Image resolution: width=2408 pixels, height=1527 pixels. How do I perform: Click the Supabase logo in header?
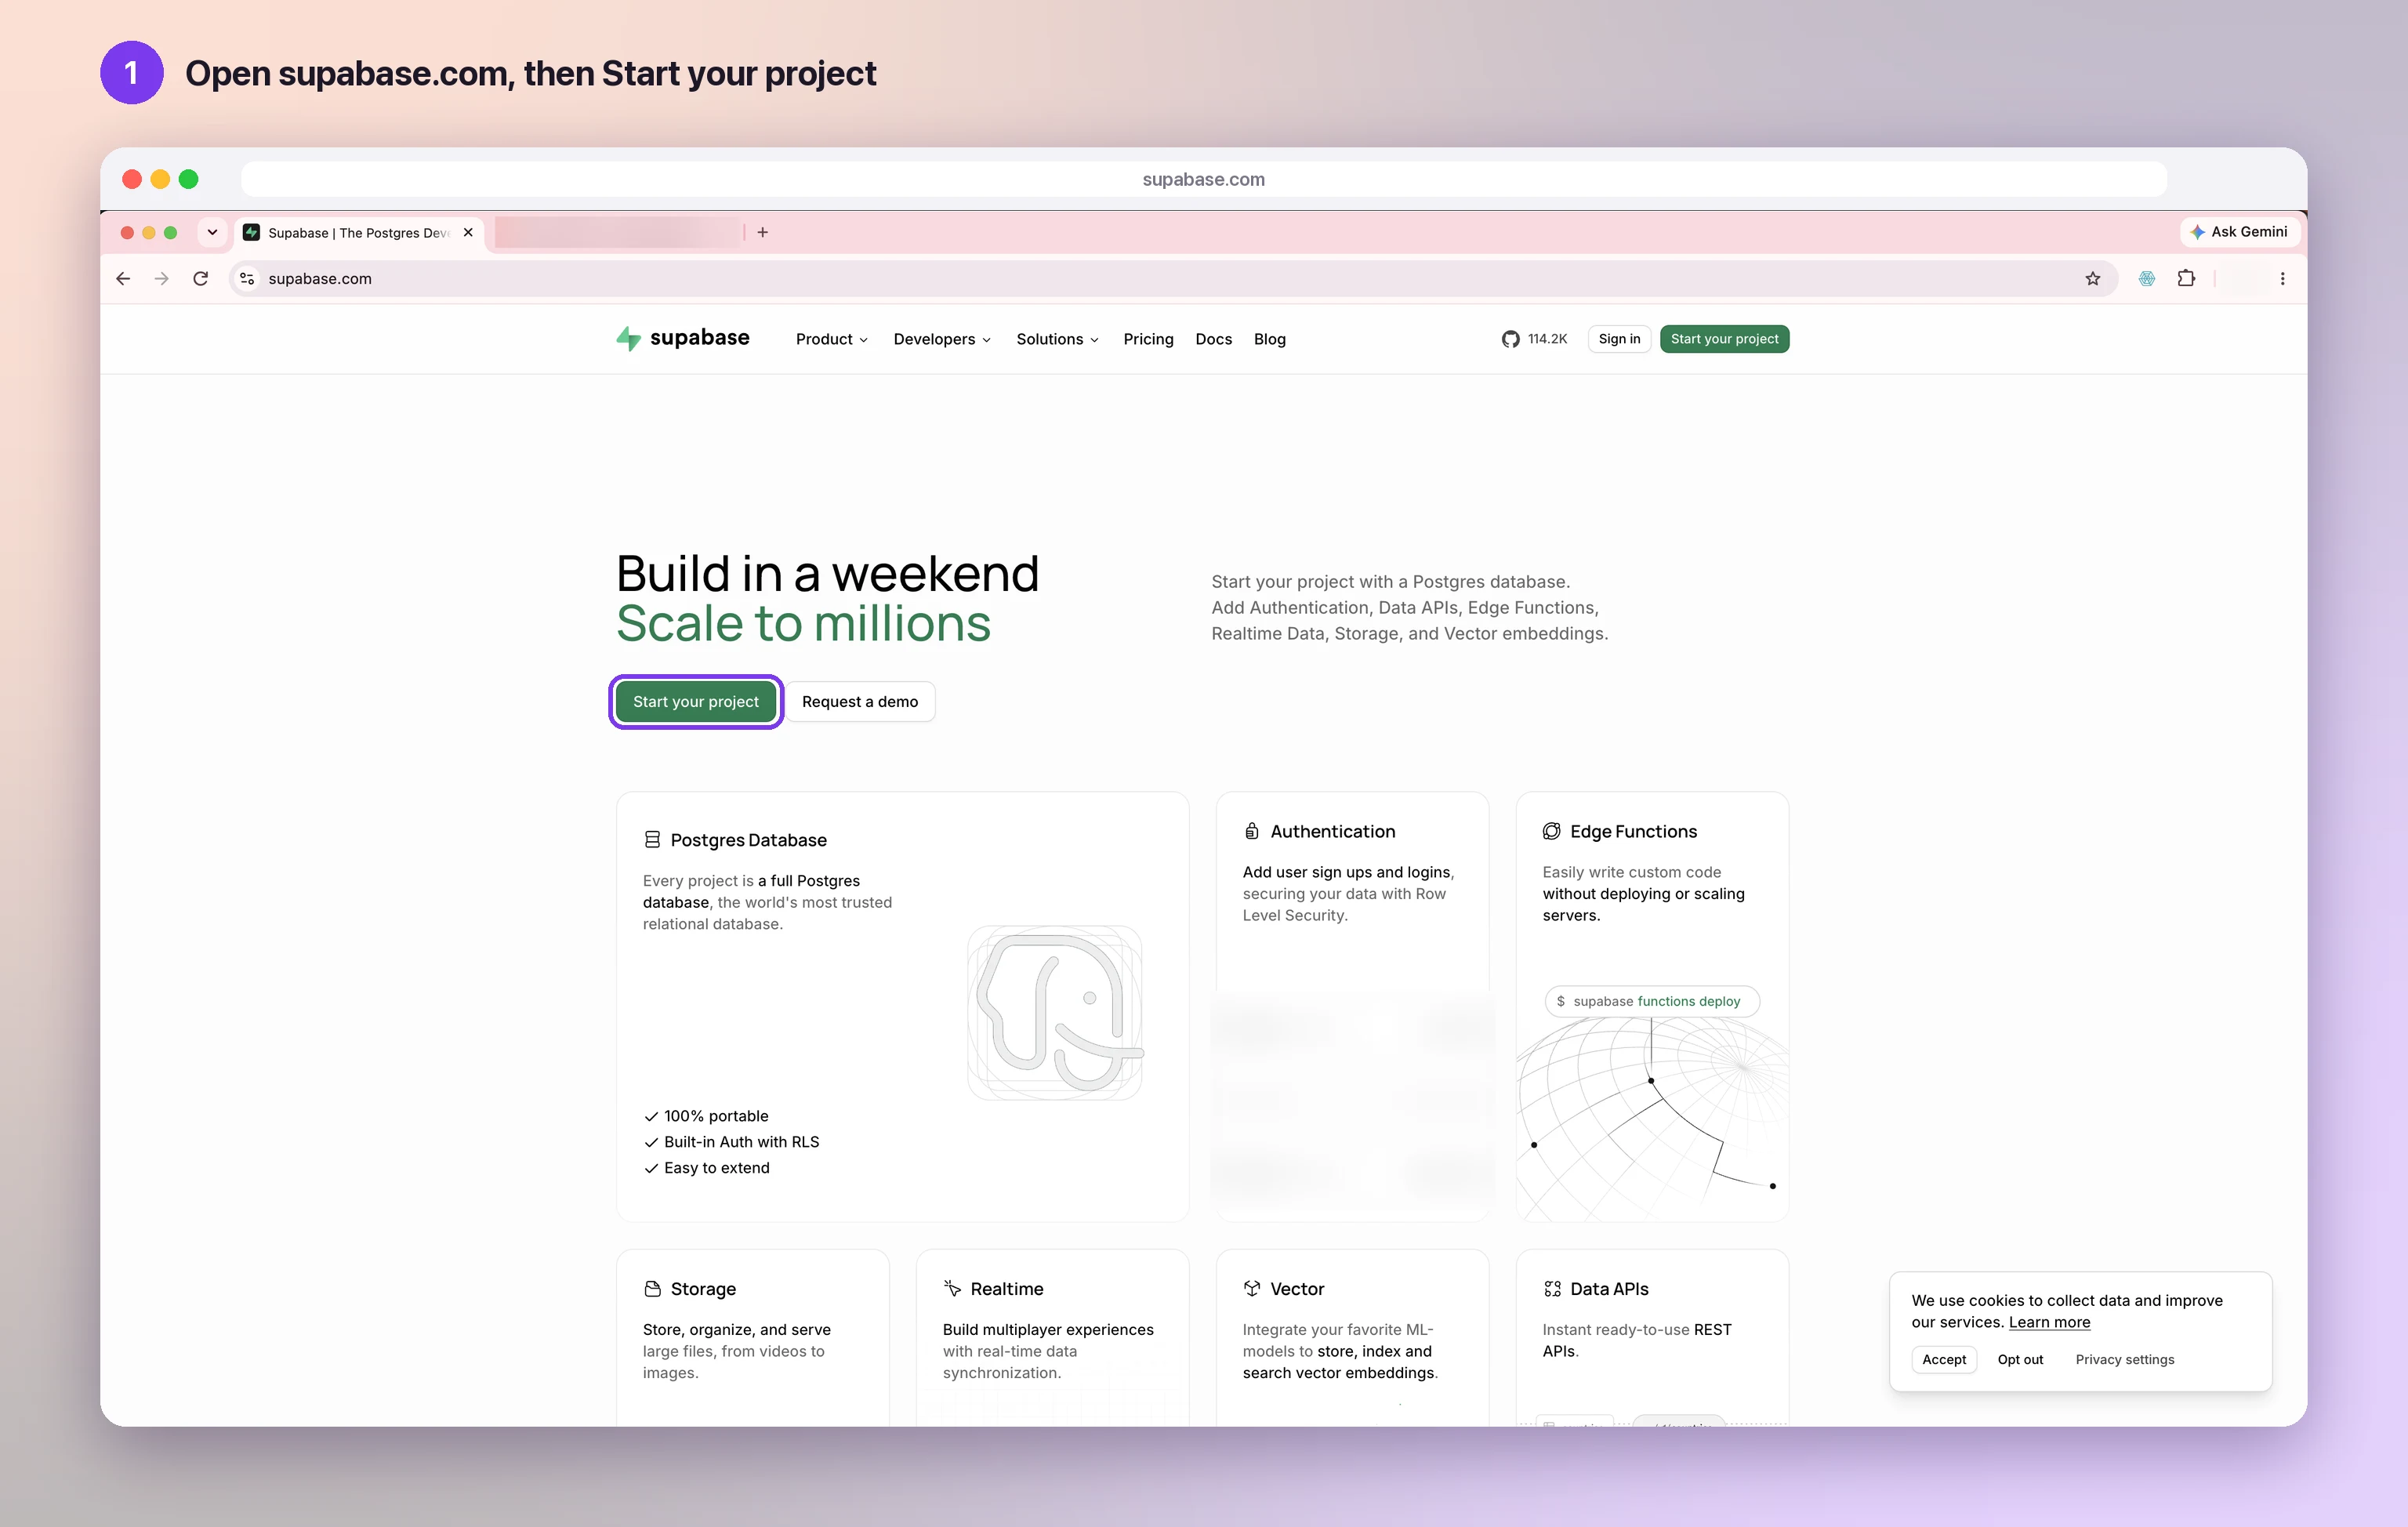[683, 338]
